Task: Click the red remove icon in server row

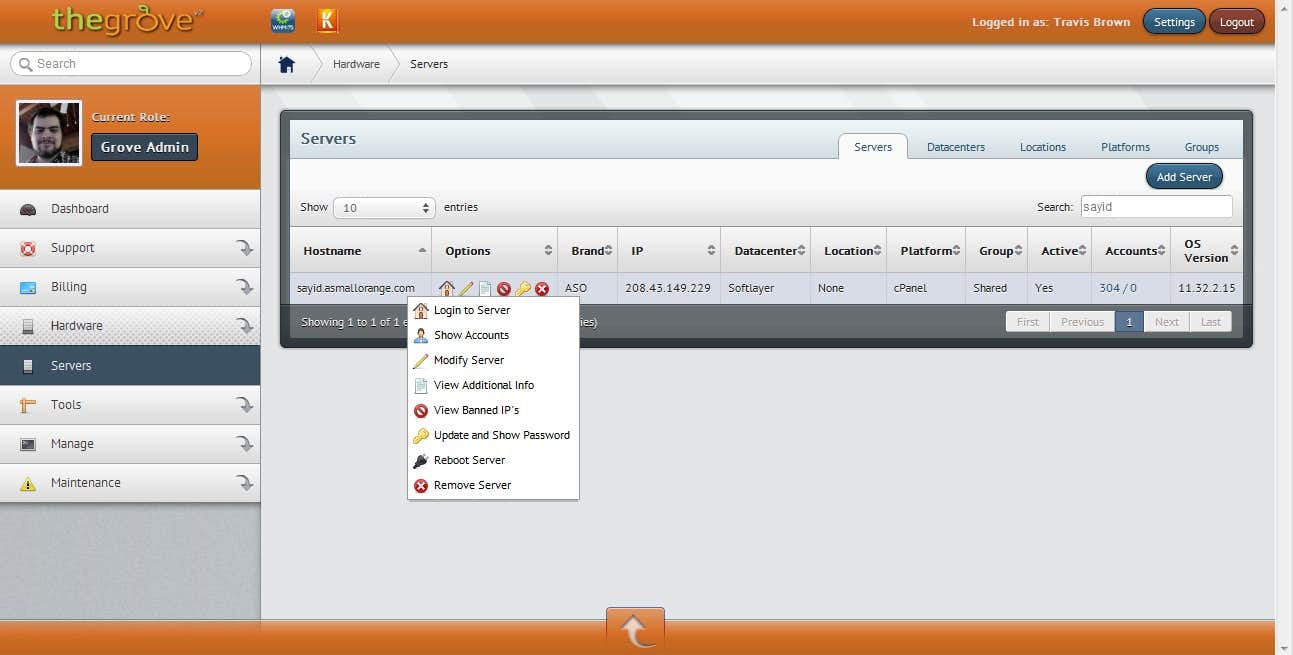Action: click(x=542, y=288)
